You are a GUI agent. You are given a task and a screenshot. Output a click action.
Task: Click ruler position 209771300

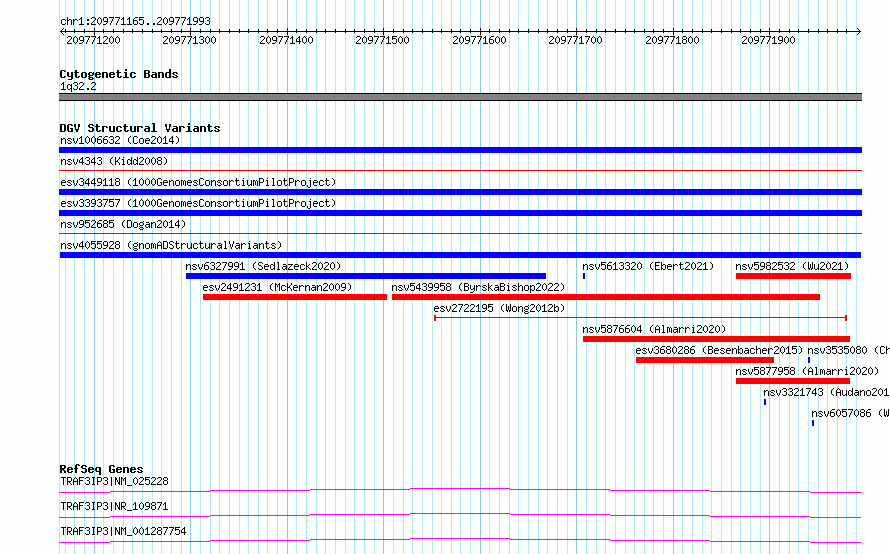point(190,40)
